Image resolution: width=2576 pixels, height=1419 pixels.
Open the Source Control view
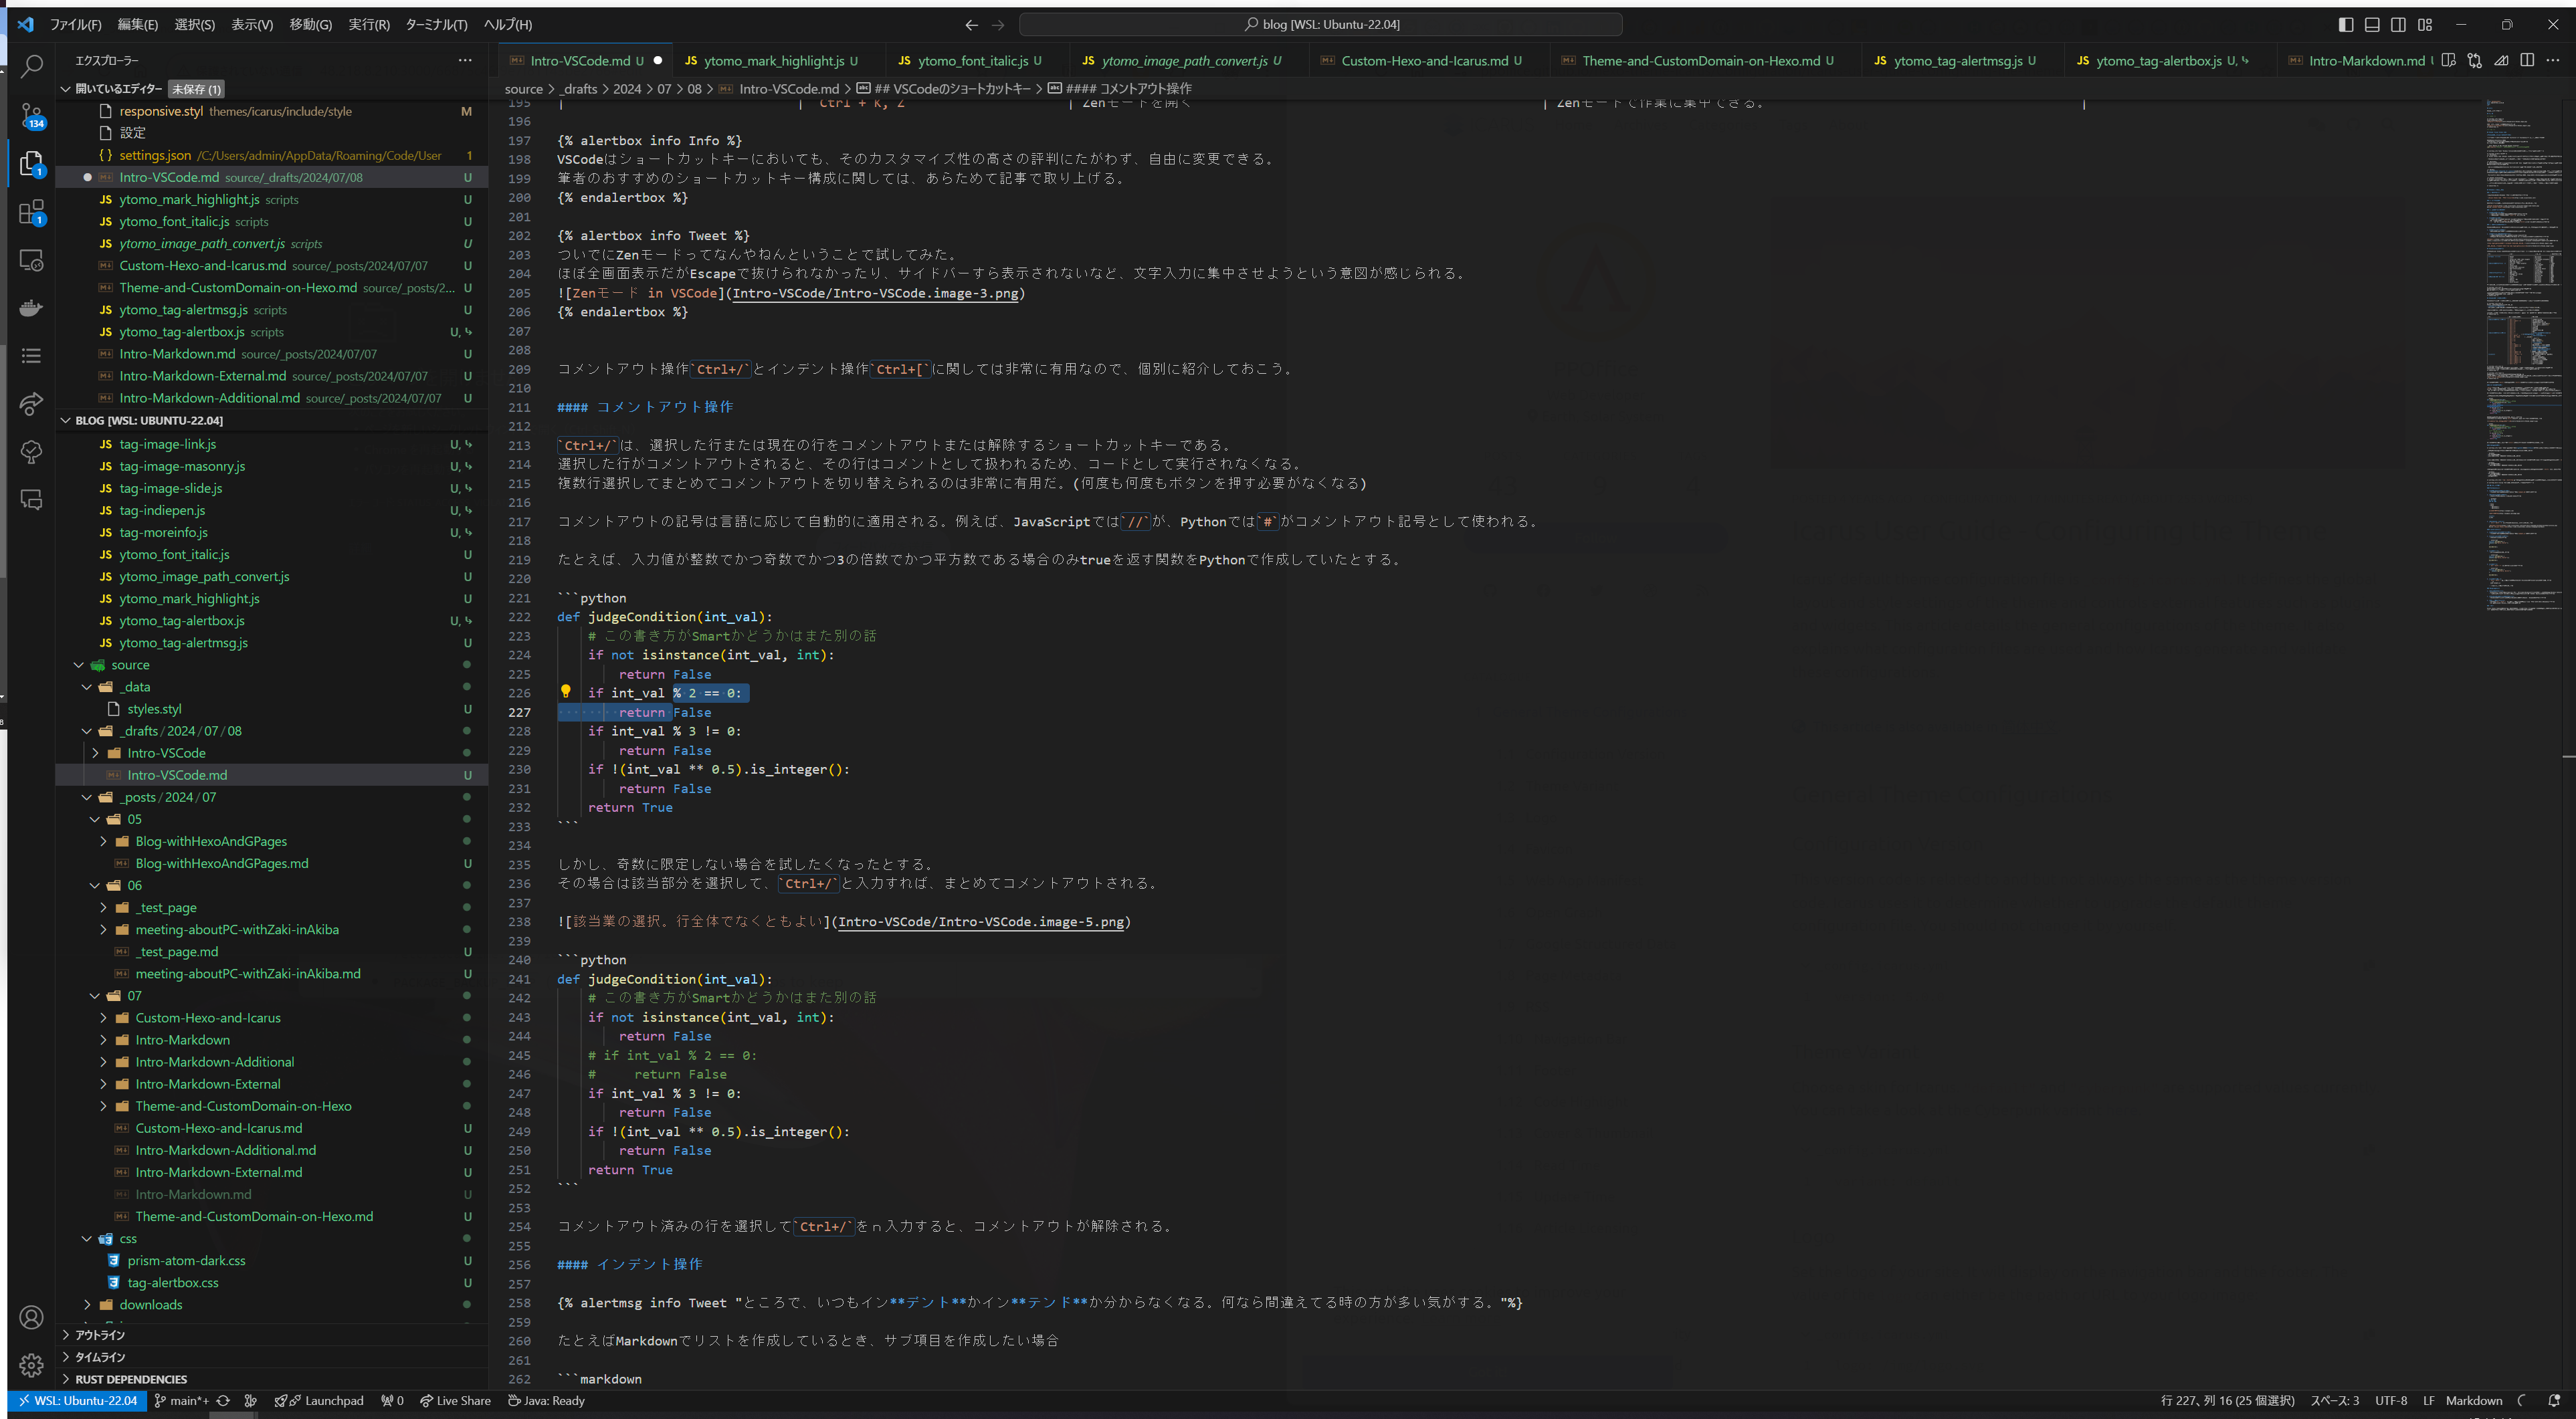(x=31, y=116)
